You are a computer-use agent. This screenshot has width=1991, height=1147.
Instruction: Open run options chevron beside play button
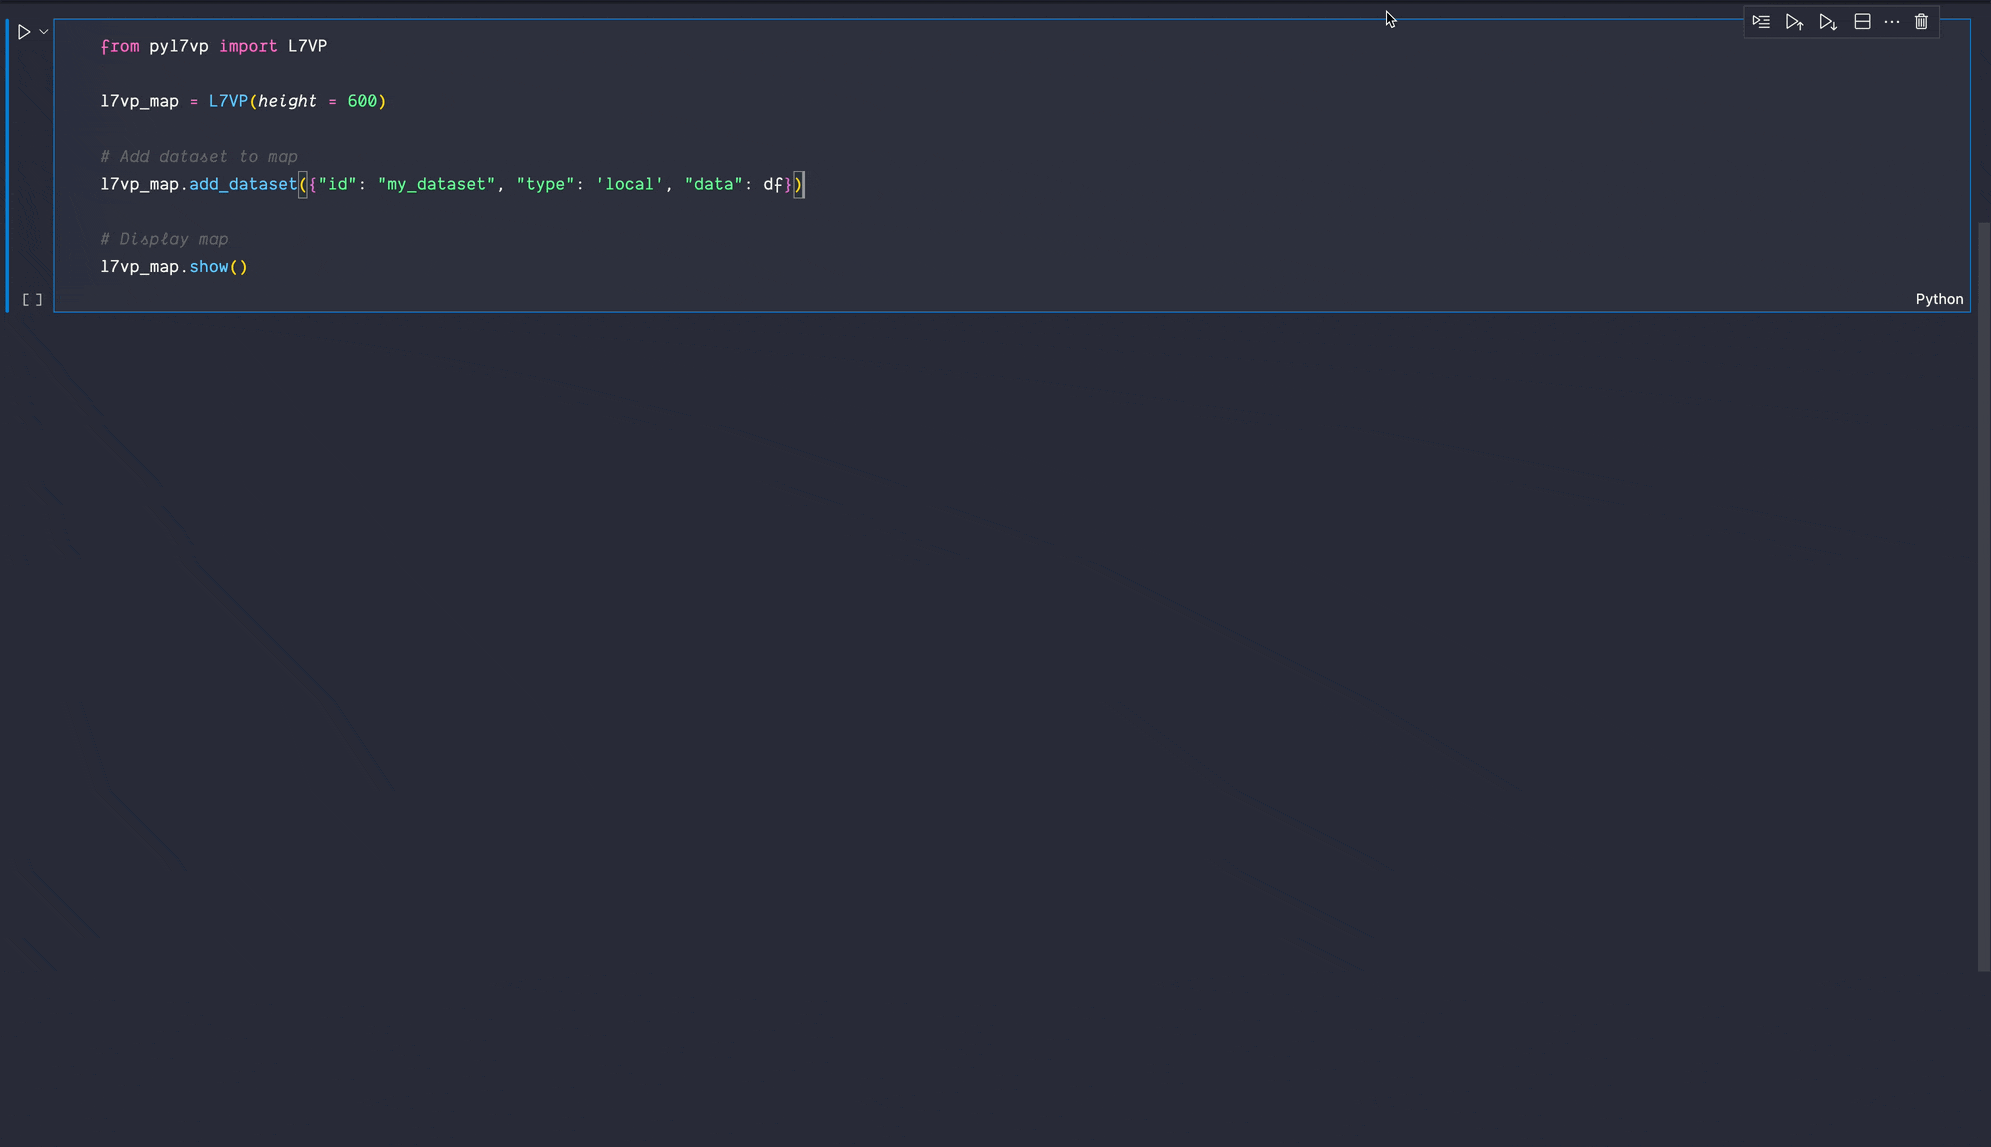(44, 32)
